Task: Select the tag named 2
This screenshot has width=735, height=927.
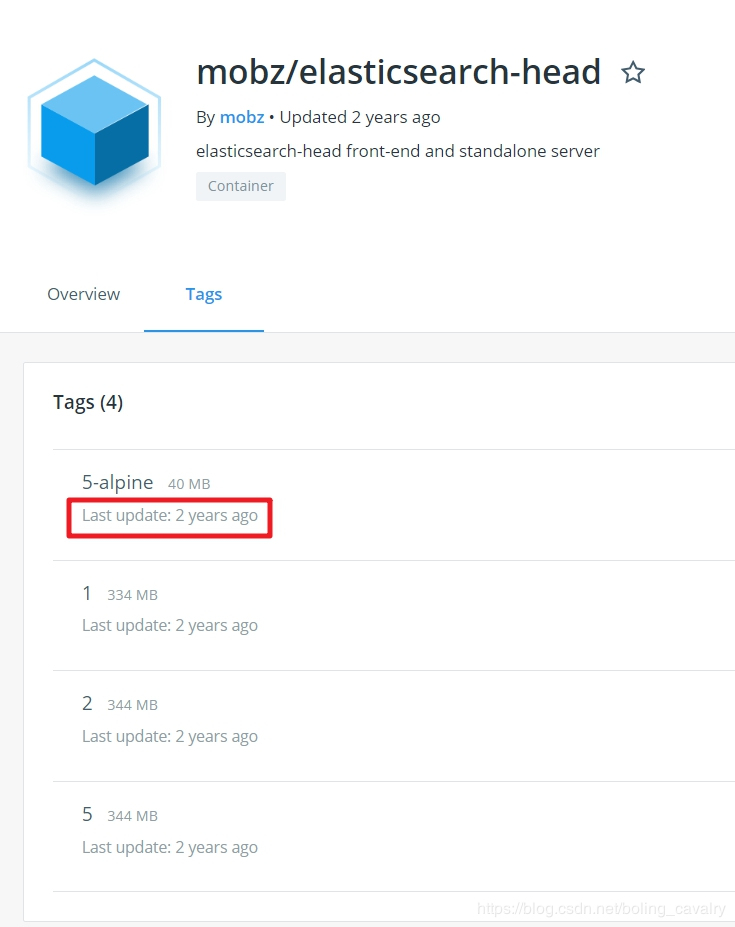Action: (87, 703)
